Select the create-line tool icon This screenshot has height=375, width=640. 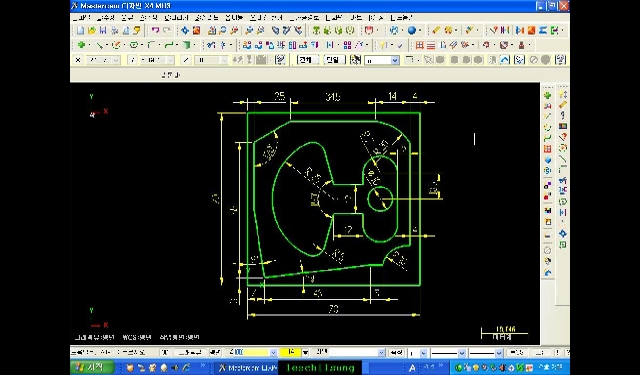[x=99, y=45]
